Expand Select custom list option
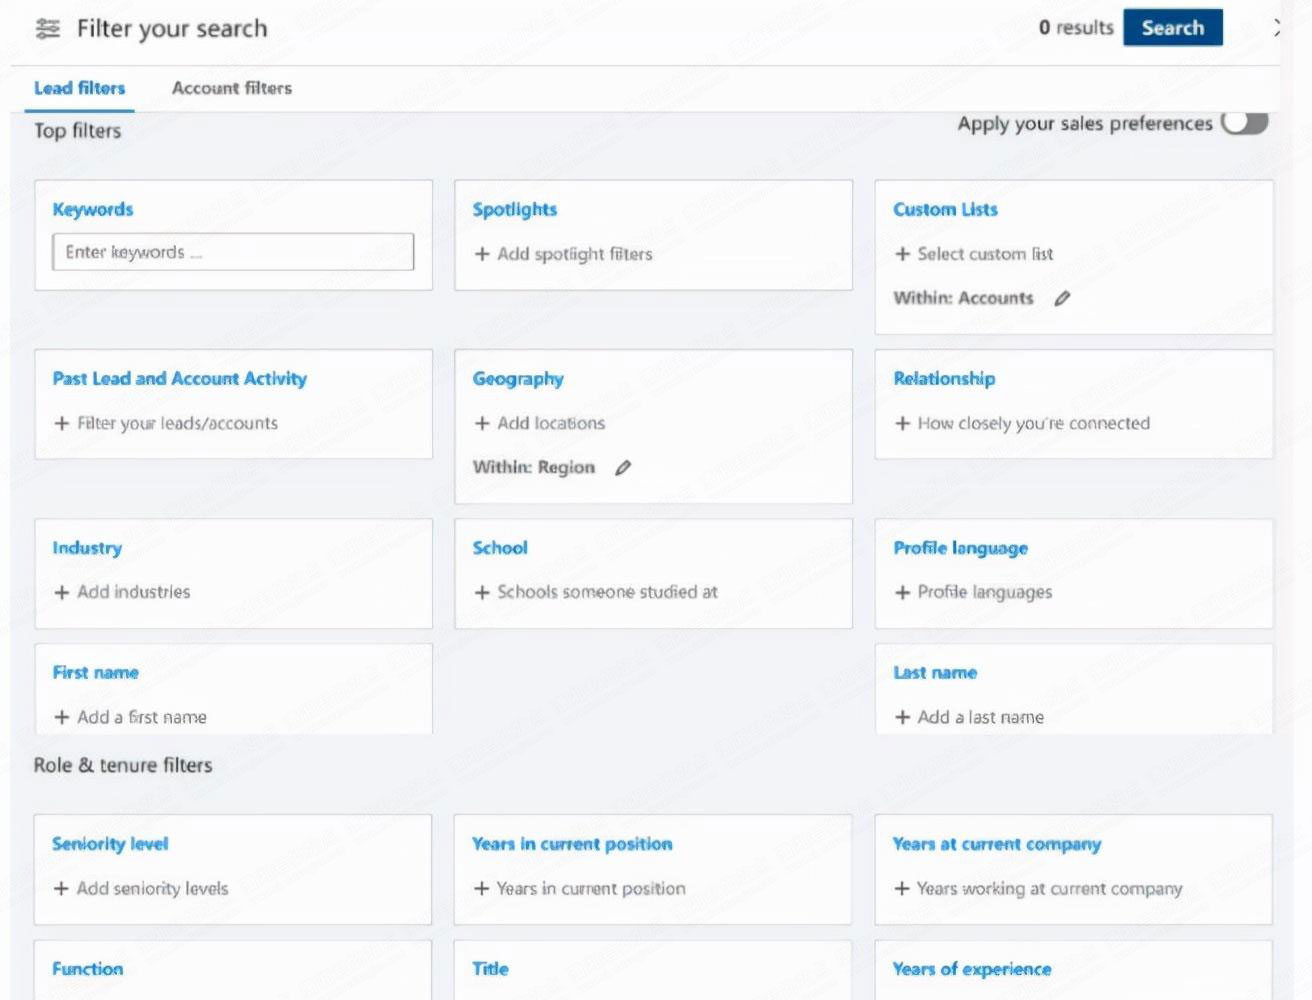This screenshot has width=1312, height=1000. click(x=984, y=254)
